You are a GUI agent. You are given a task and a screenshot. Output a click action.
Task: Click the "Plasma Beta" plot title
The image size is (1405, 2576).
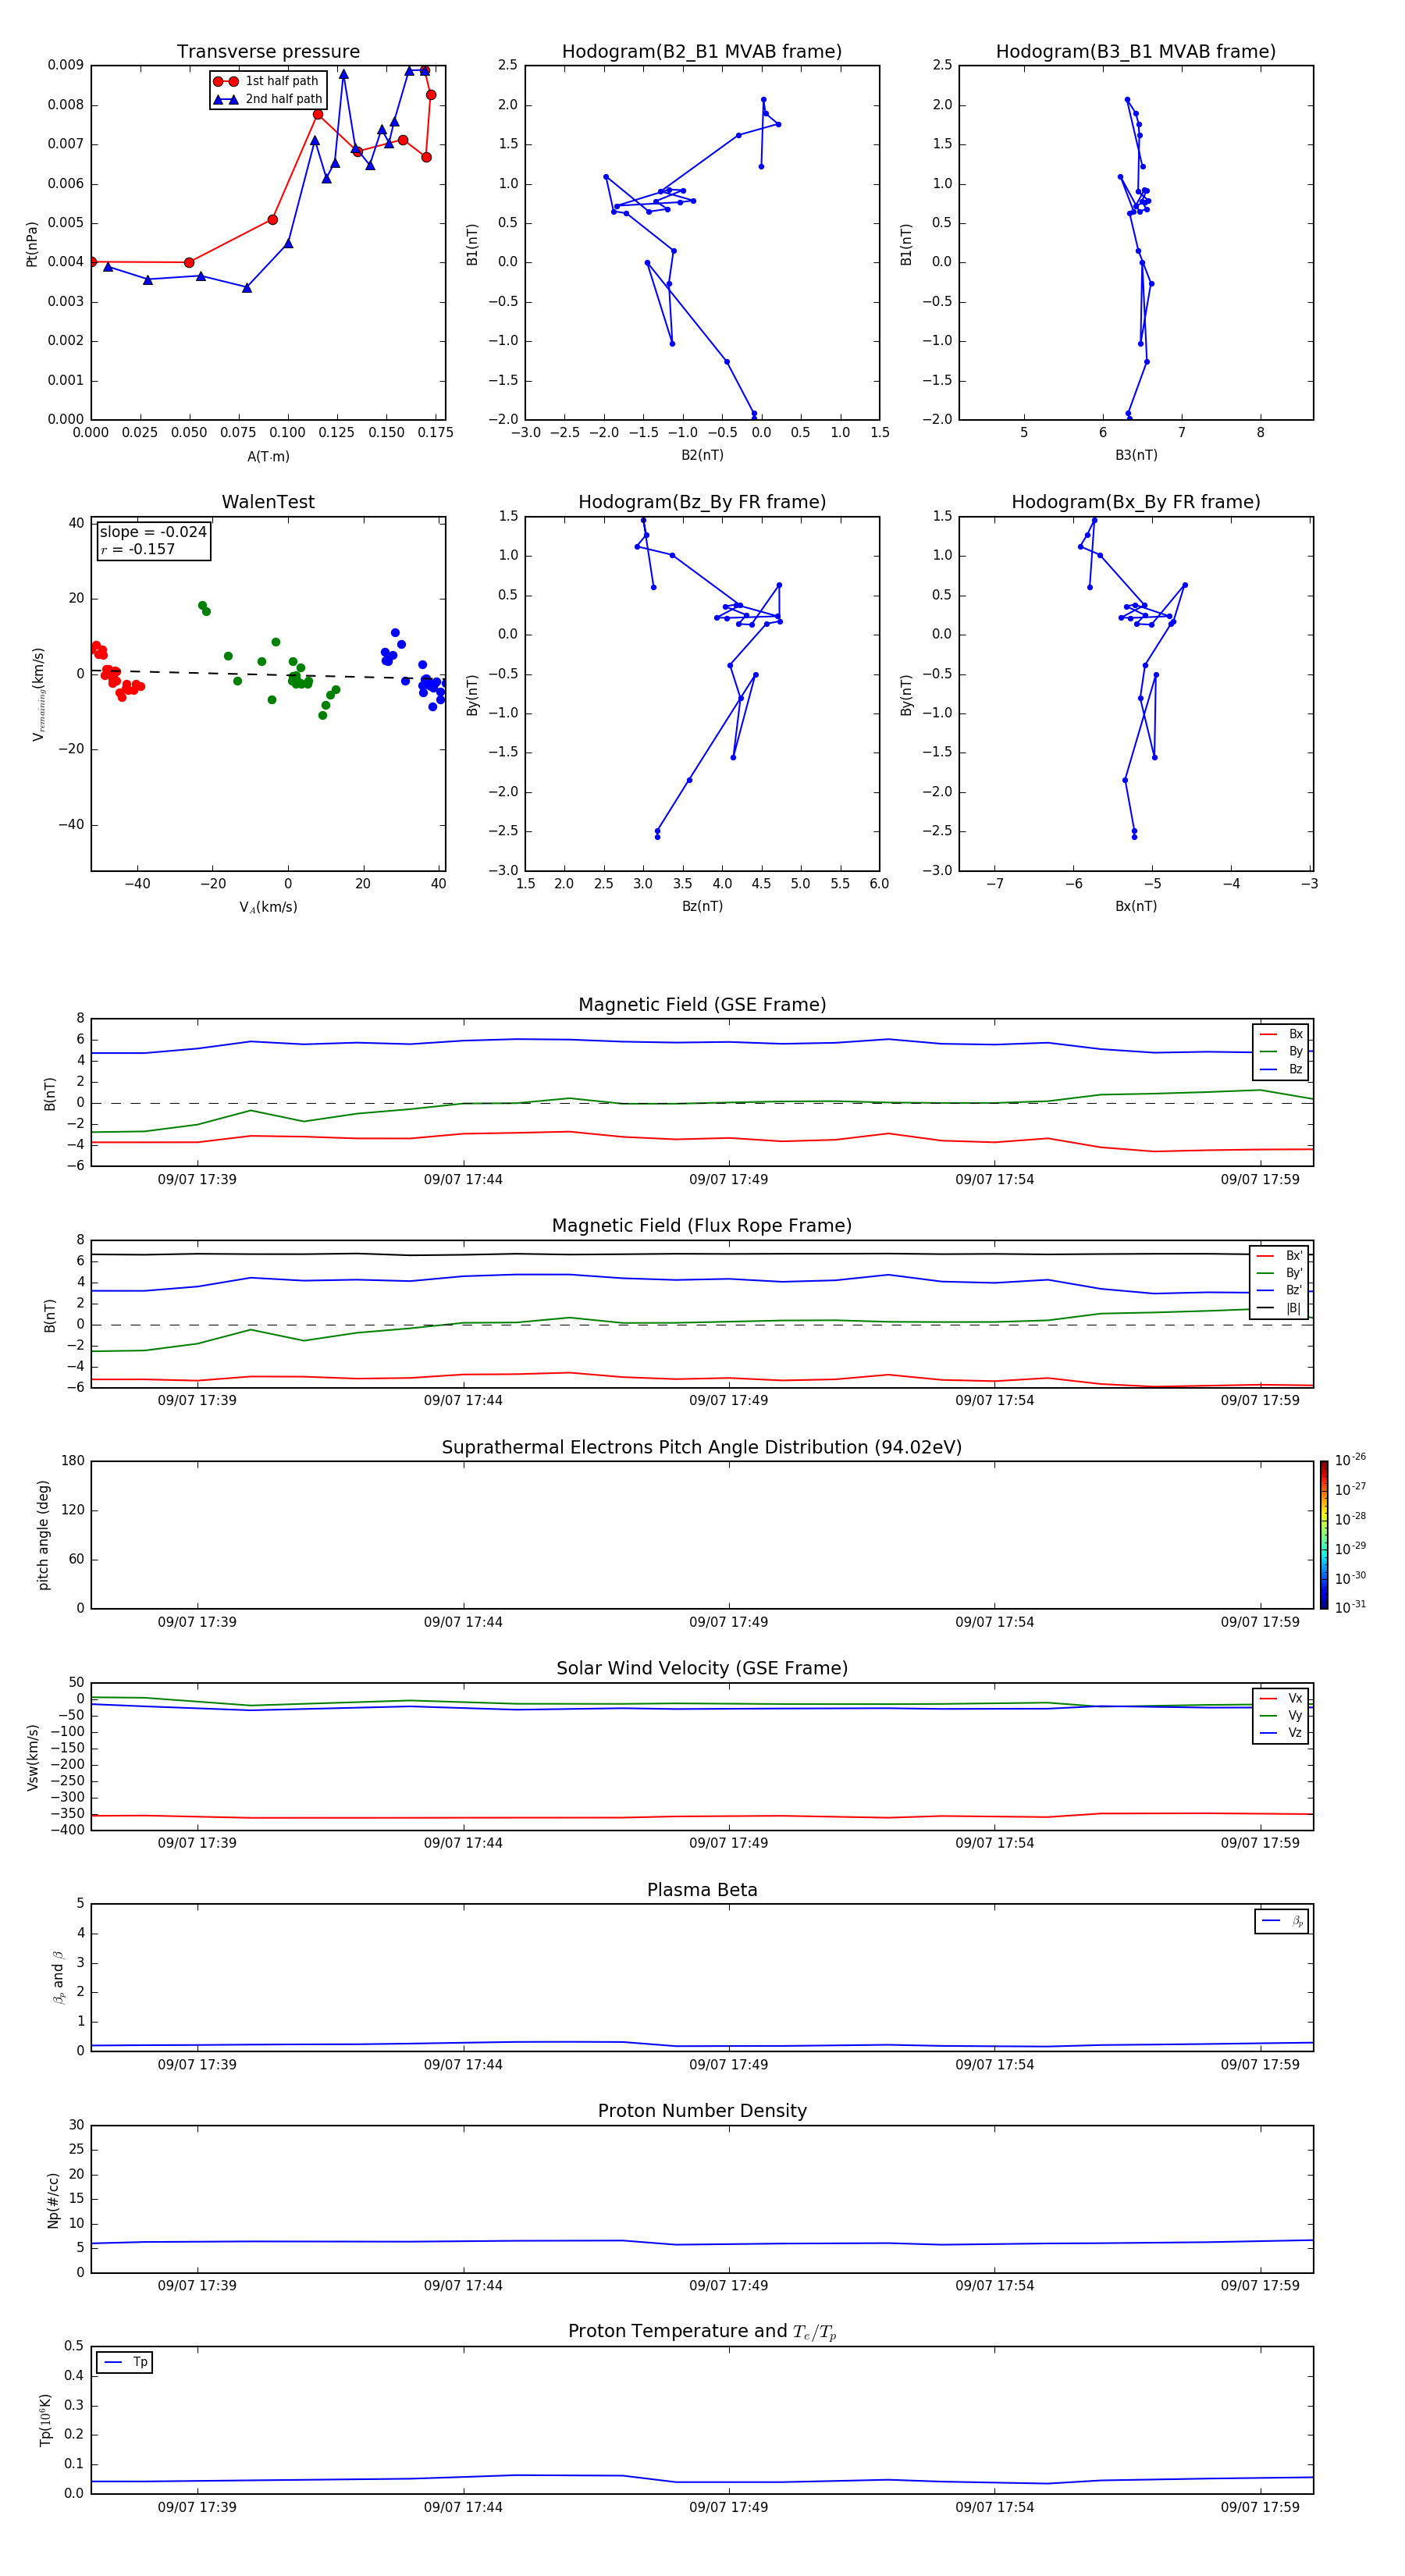pyautogui.click(x=702, y=1891)
